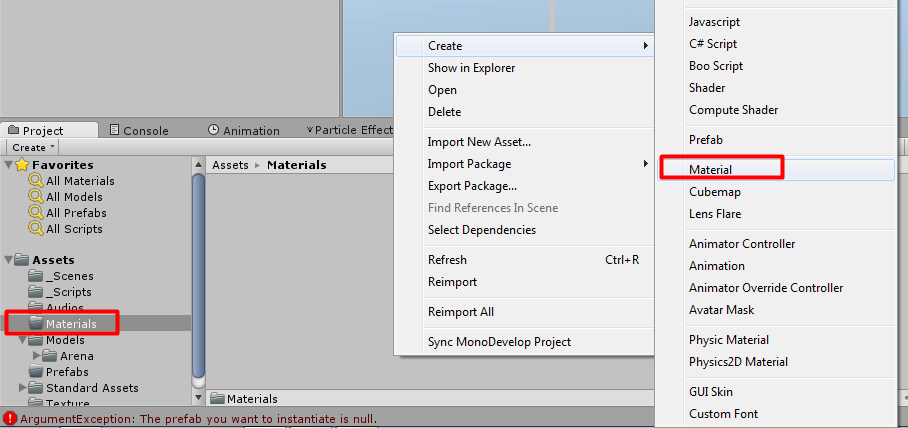Select the Standard Assets folder label

[x=92, y=387]
